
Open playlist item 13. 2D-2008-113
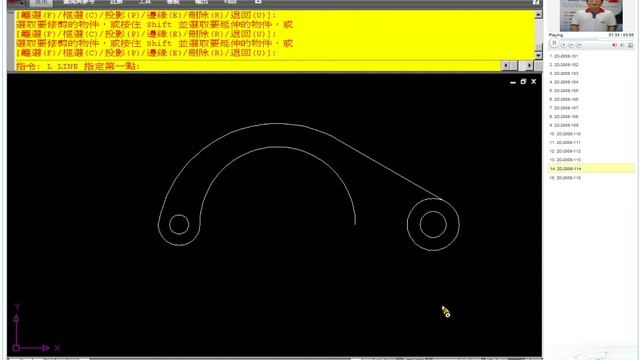(565, 160)
